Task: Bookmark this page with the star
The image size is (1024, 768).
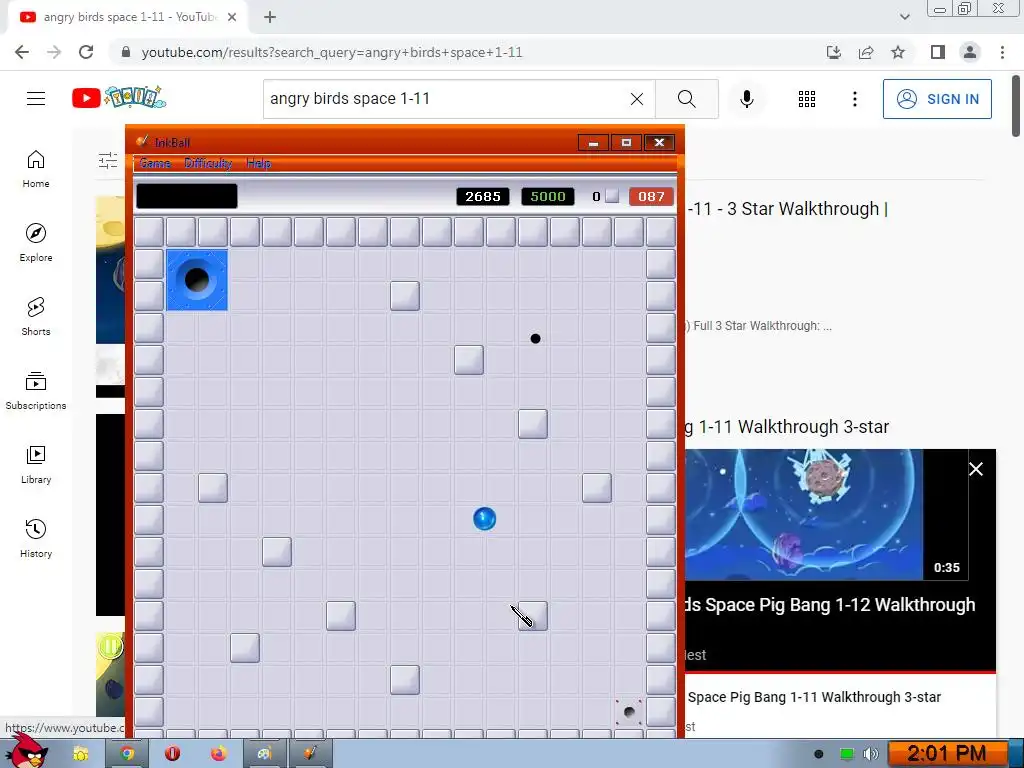Action: click(x=898, y=52)
